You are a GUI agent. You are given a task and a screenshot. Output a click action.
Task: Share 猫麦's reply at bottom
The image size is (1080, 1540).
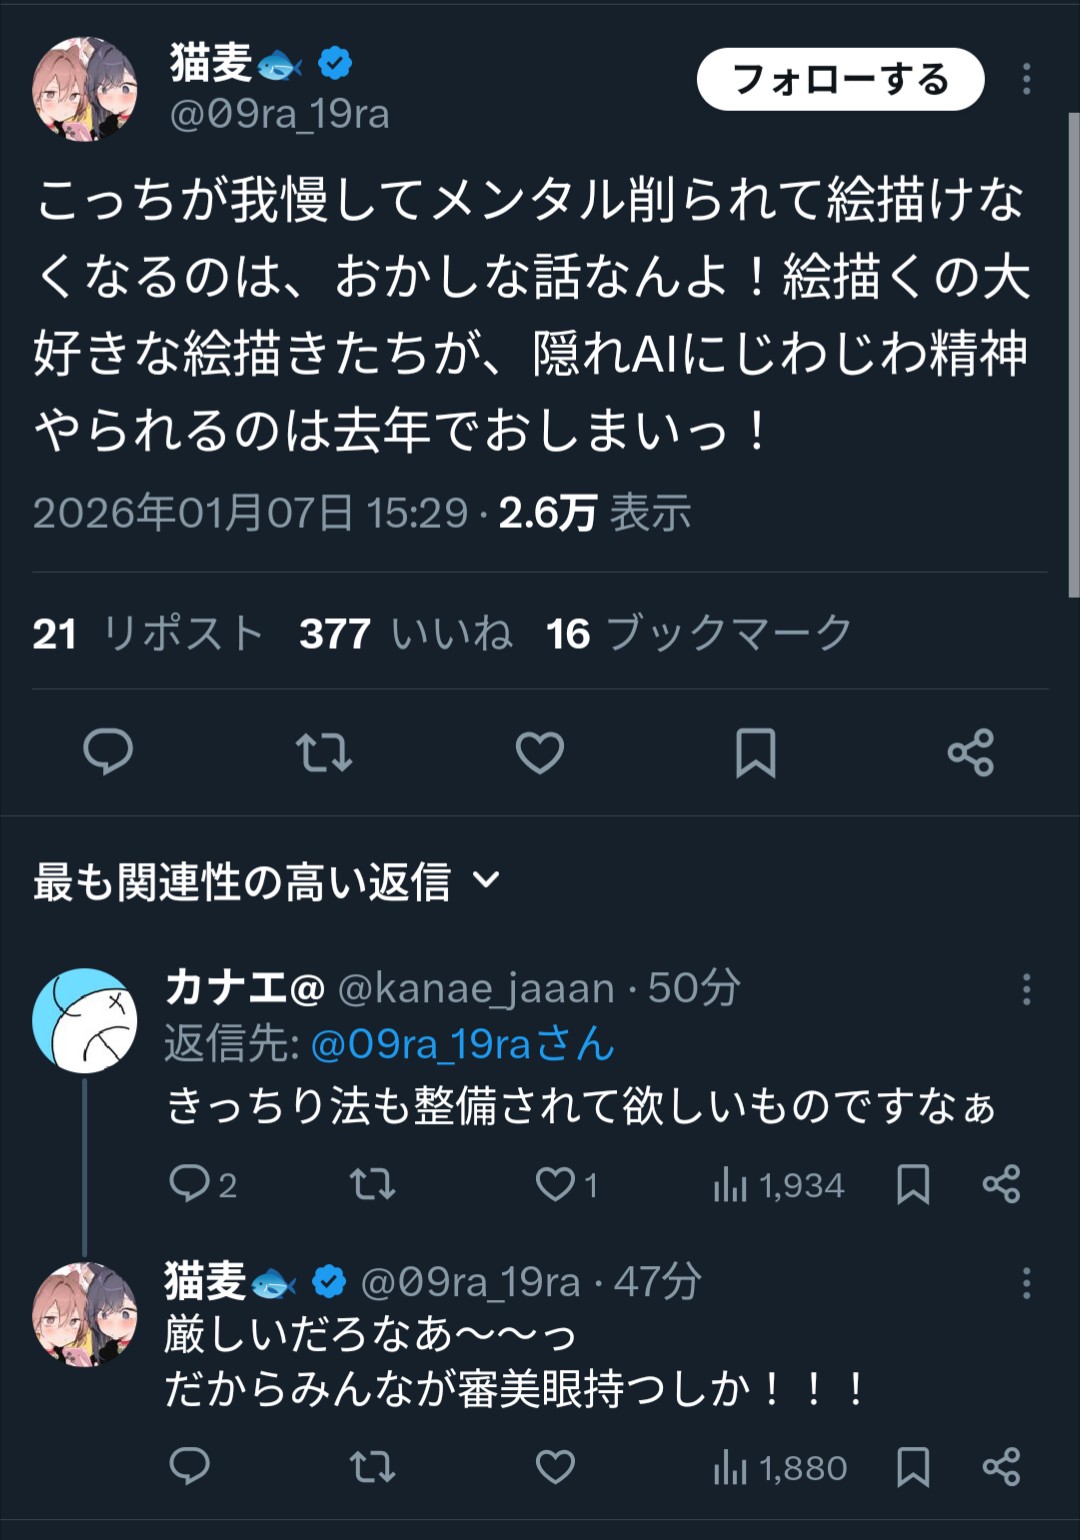coord(1001,1467)
